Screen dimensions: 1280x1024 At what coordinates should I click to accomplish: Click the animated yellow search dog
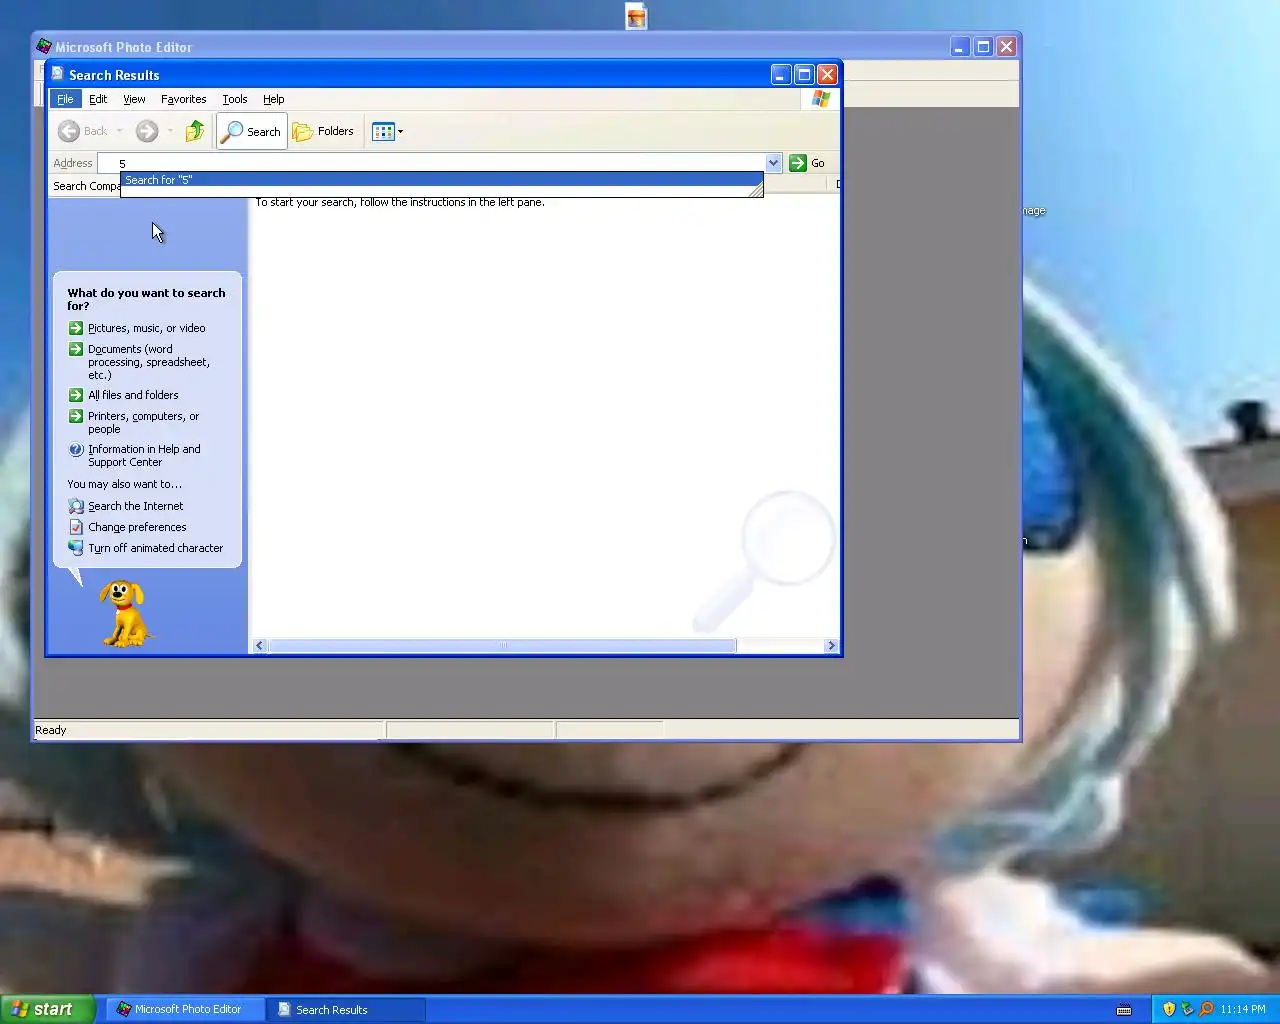click(x=125, y=614)
